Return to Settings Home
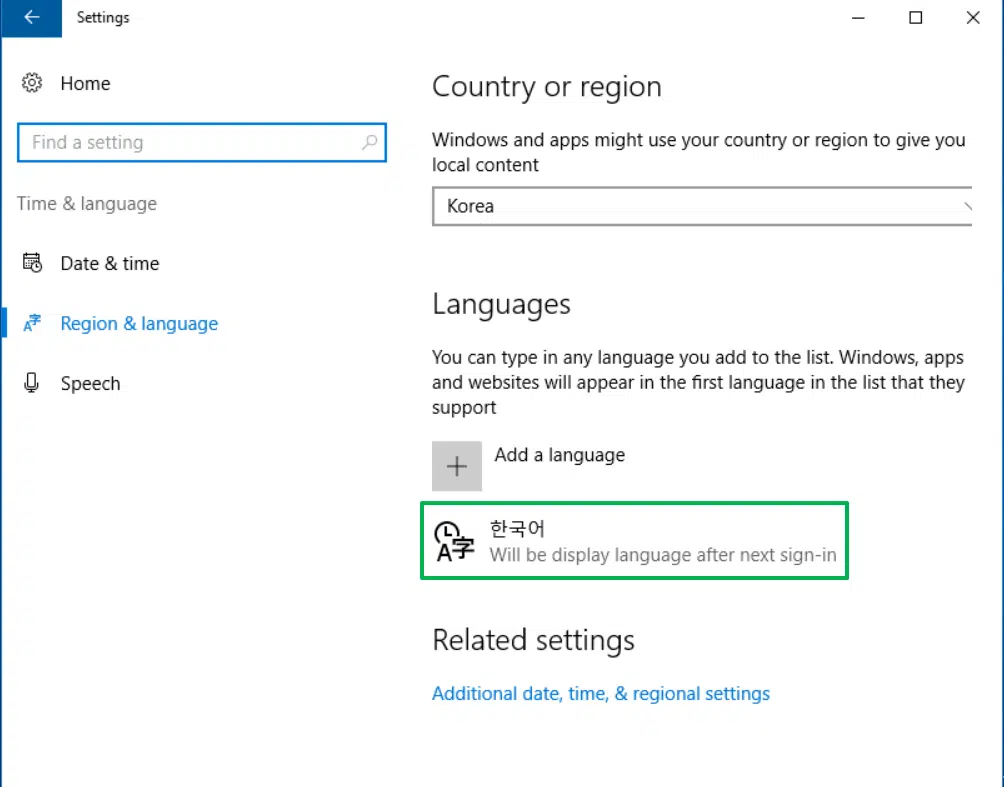 click(x=85, y=83)
